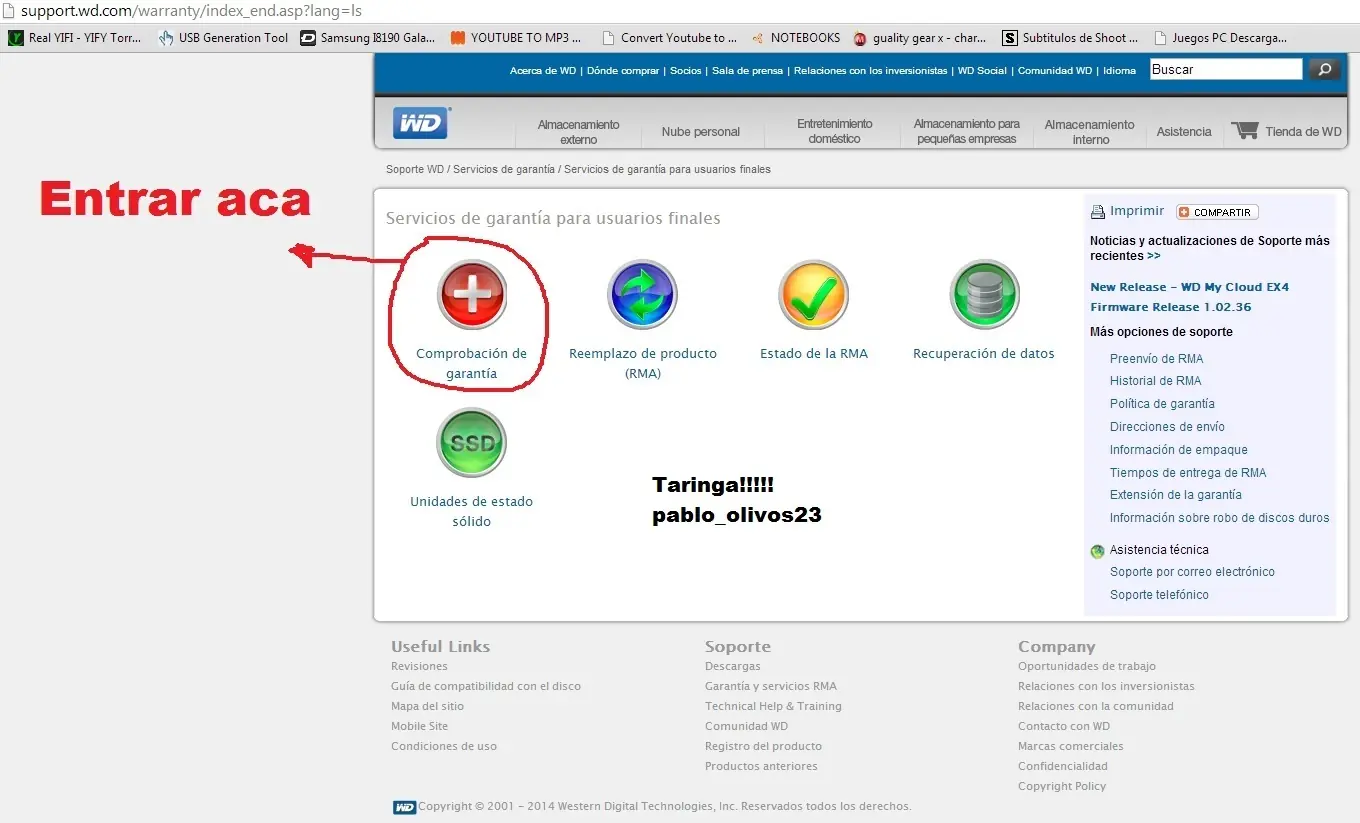
Task: Open the shopping cart icon for Tienda de WD
Action: [1245, 131]
